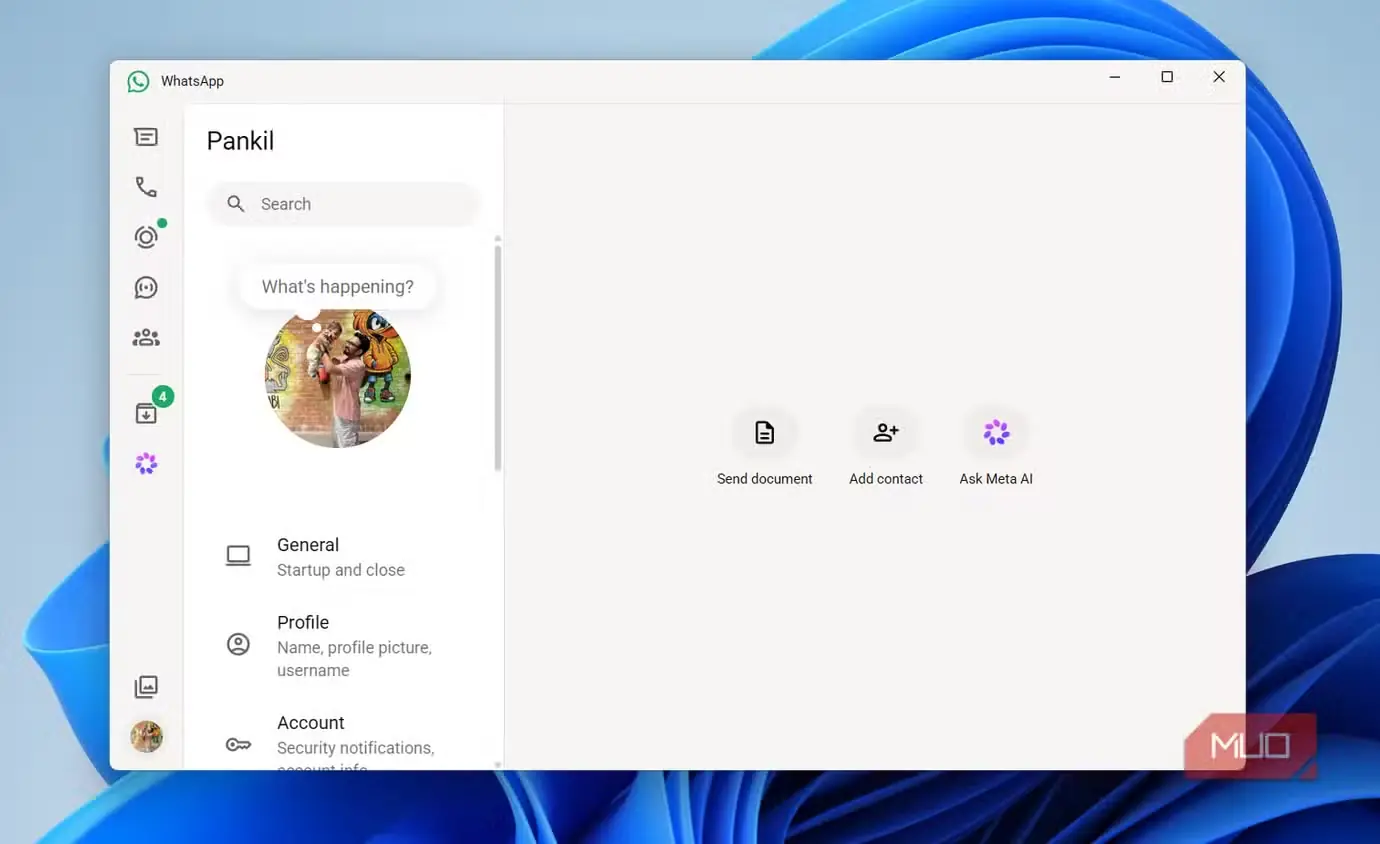
Task: Click the Ask Meta AI button
Action: (x=996, y=447)
